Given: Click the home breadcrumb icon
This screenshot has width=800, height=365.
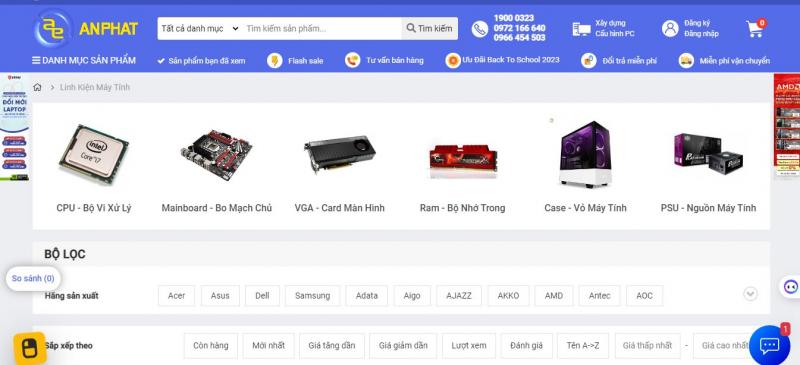Looking at the screenshot, I should [x=37, y=87].
